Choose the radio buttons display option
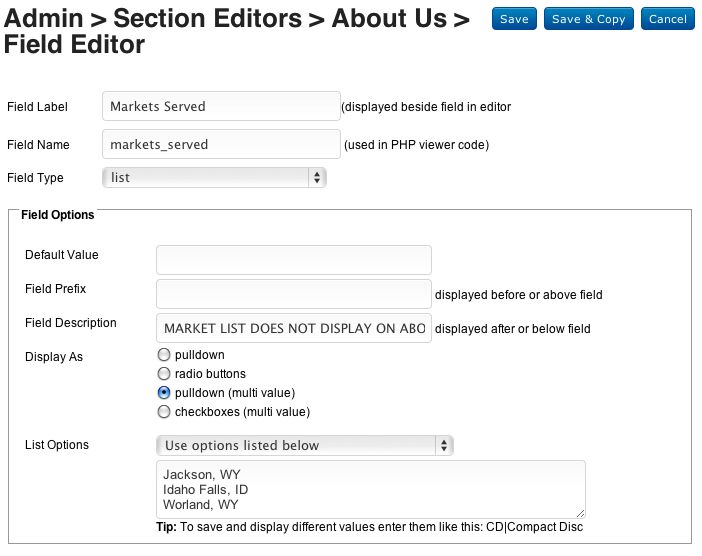Image resolution: width=702 pixels, height=556 pixels. tap(164, 374)
